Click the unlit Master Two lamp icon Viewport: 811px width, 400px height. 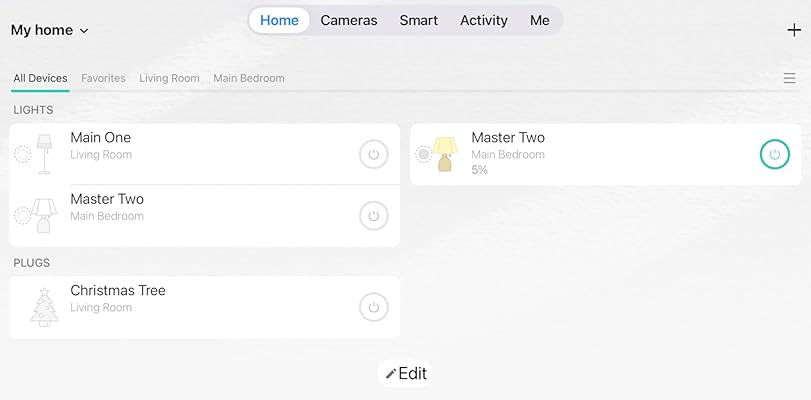click(44, 215)
